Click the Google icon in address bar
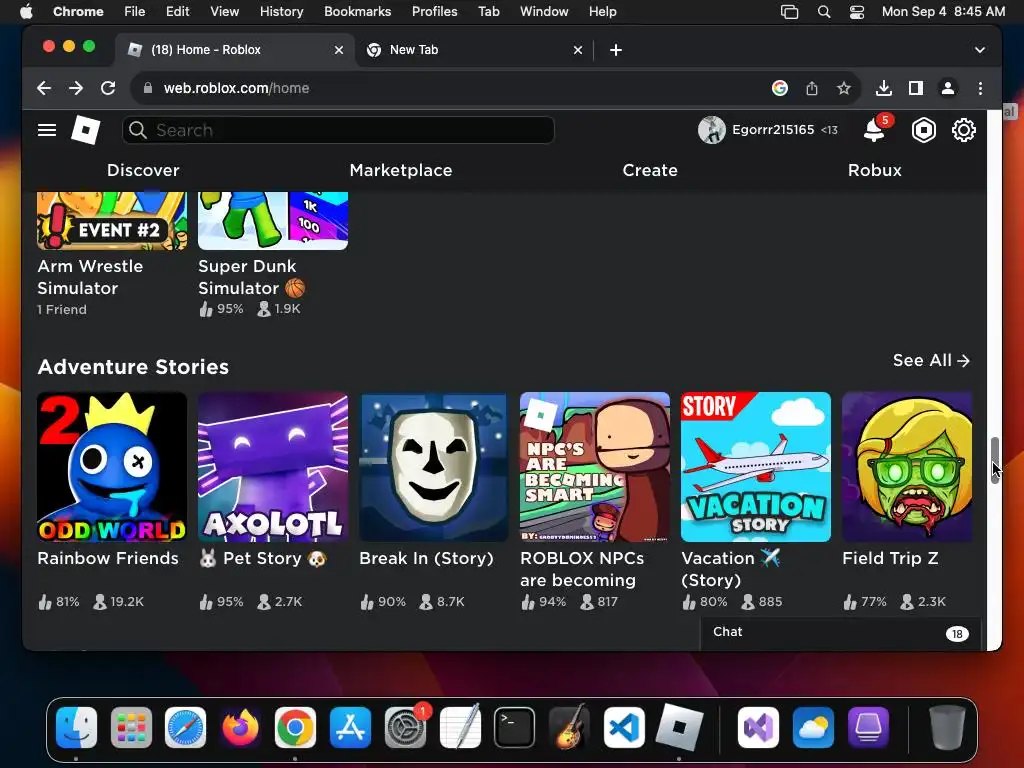The width and height of the screenshot is (1024, 768). [780, 88]
